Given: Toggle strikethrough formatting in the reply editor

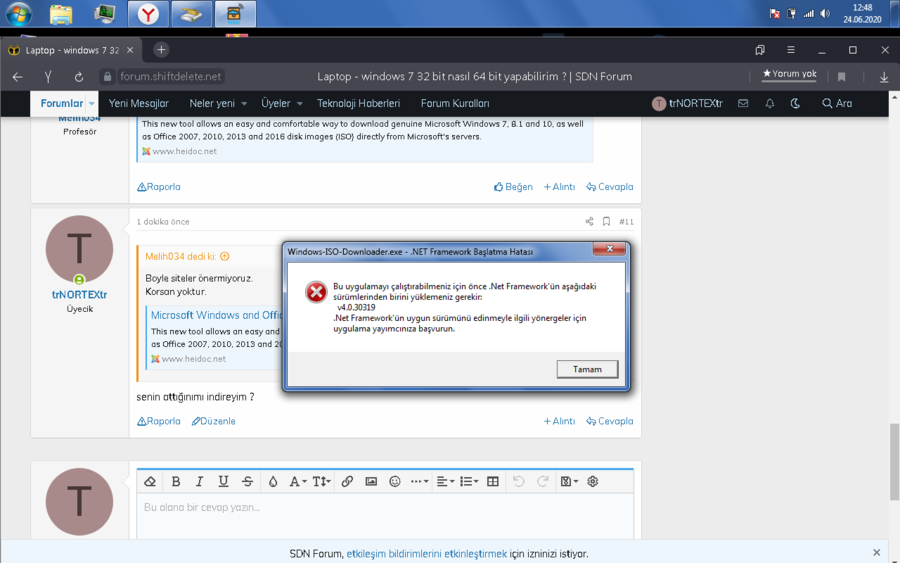Looking at the screenshot, I should click(247, 482).
